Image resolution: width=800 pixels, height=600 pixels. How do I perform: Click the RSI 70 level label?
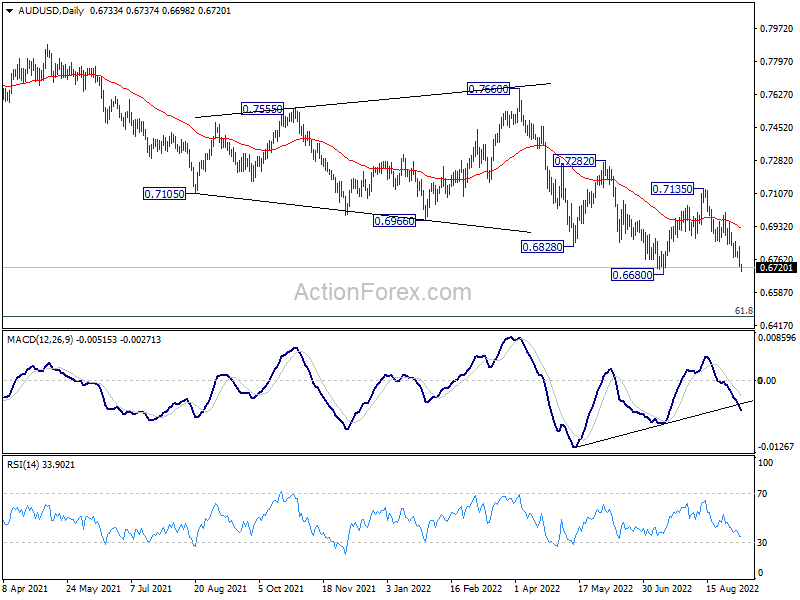coord(762,494)
